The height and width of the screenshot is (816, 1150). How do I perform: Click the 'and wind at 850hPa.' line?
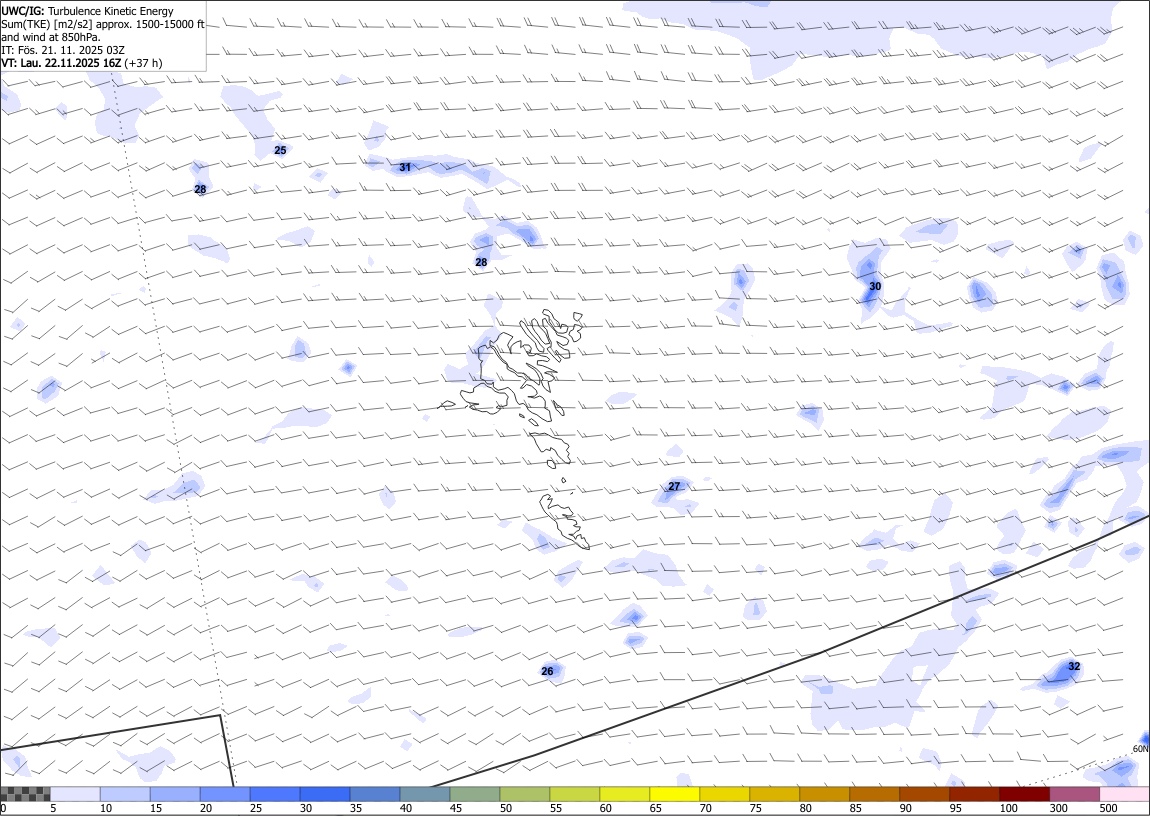(51, 37)
